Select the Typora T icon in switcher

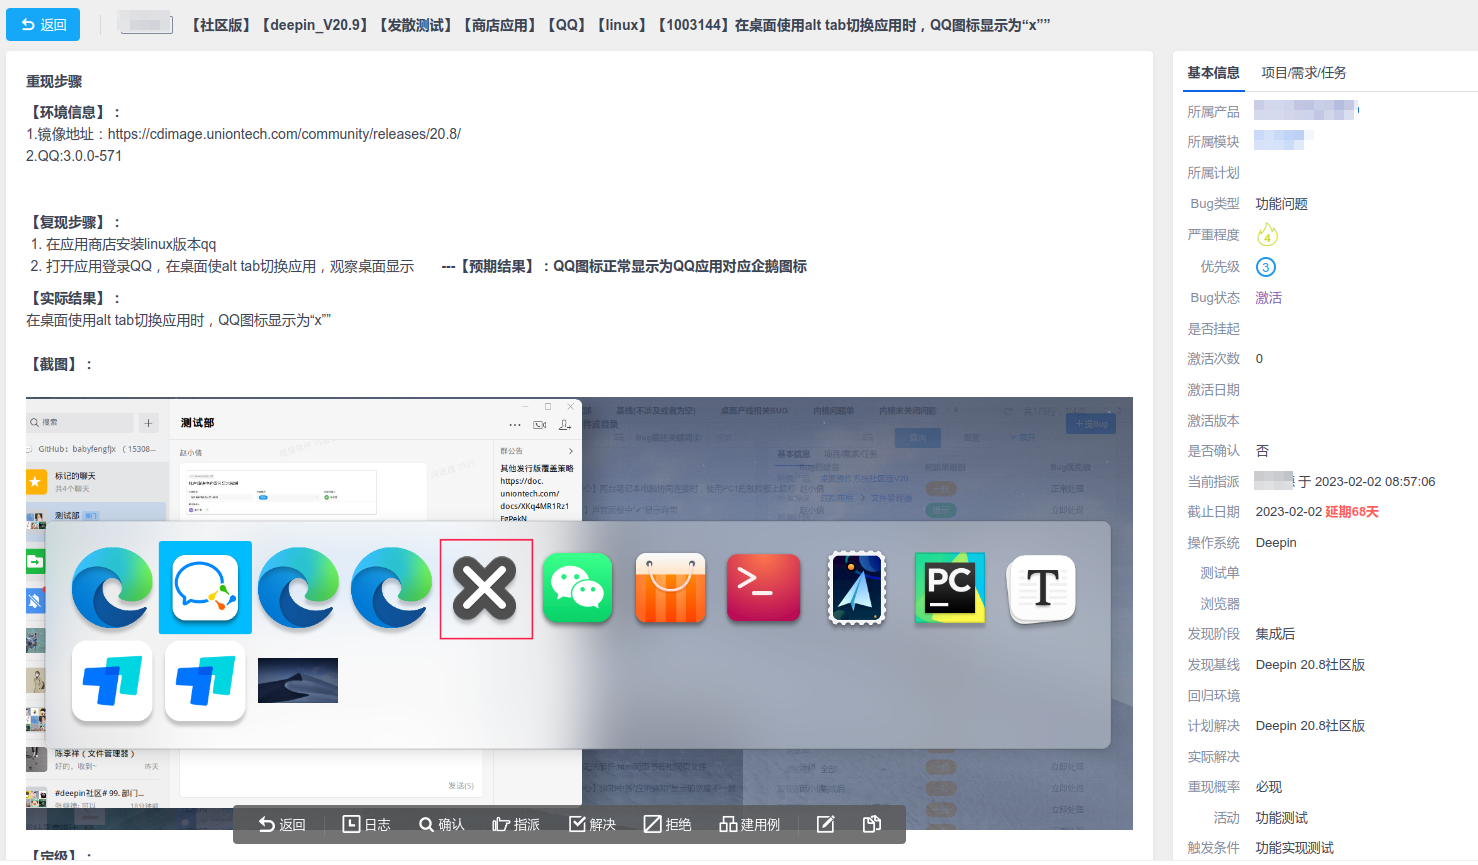[1042, 588]
